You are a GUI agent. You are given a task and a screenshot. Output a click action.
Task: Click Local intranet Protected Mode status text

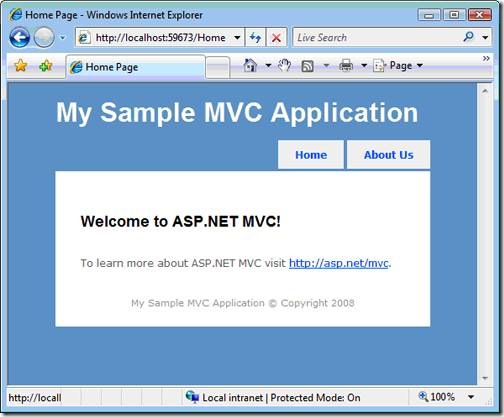(281, 398)
